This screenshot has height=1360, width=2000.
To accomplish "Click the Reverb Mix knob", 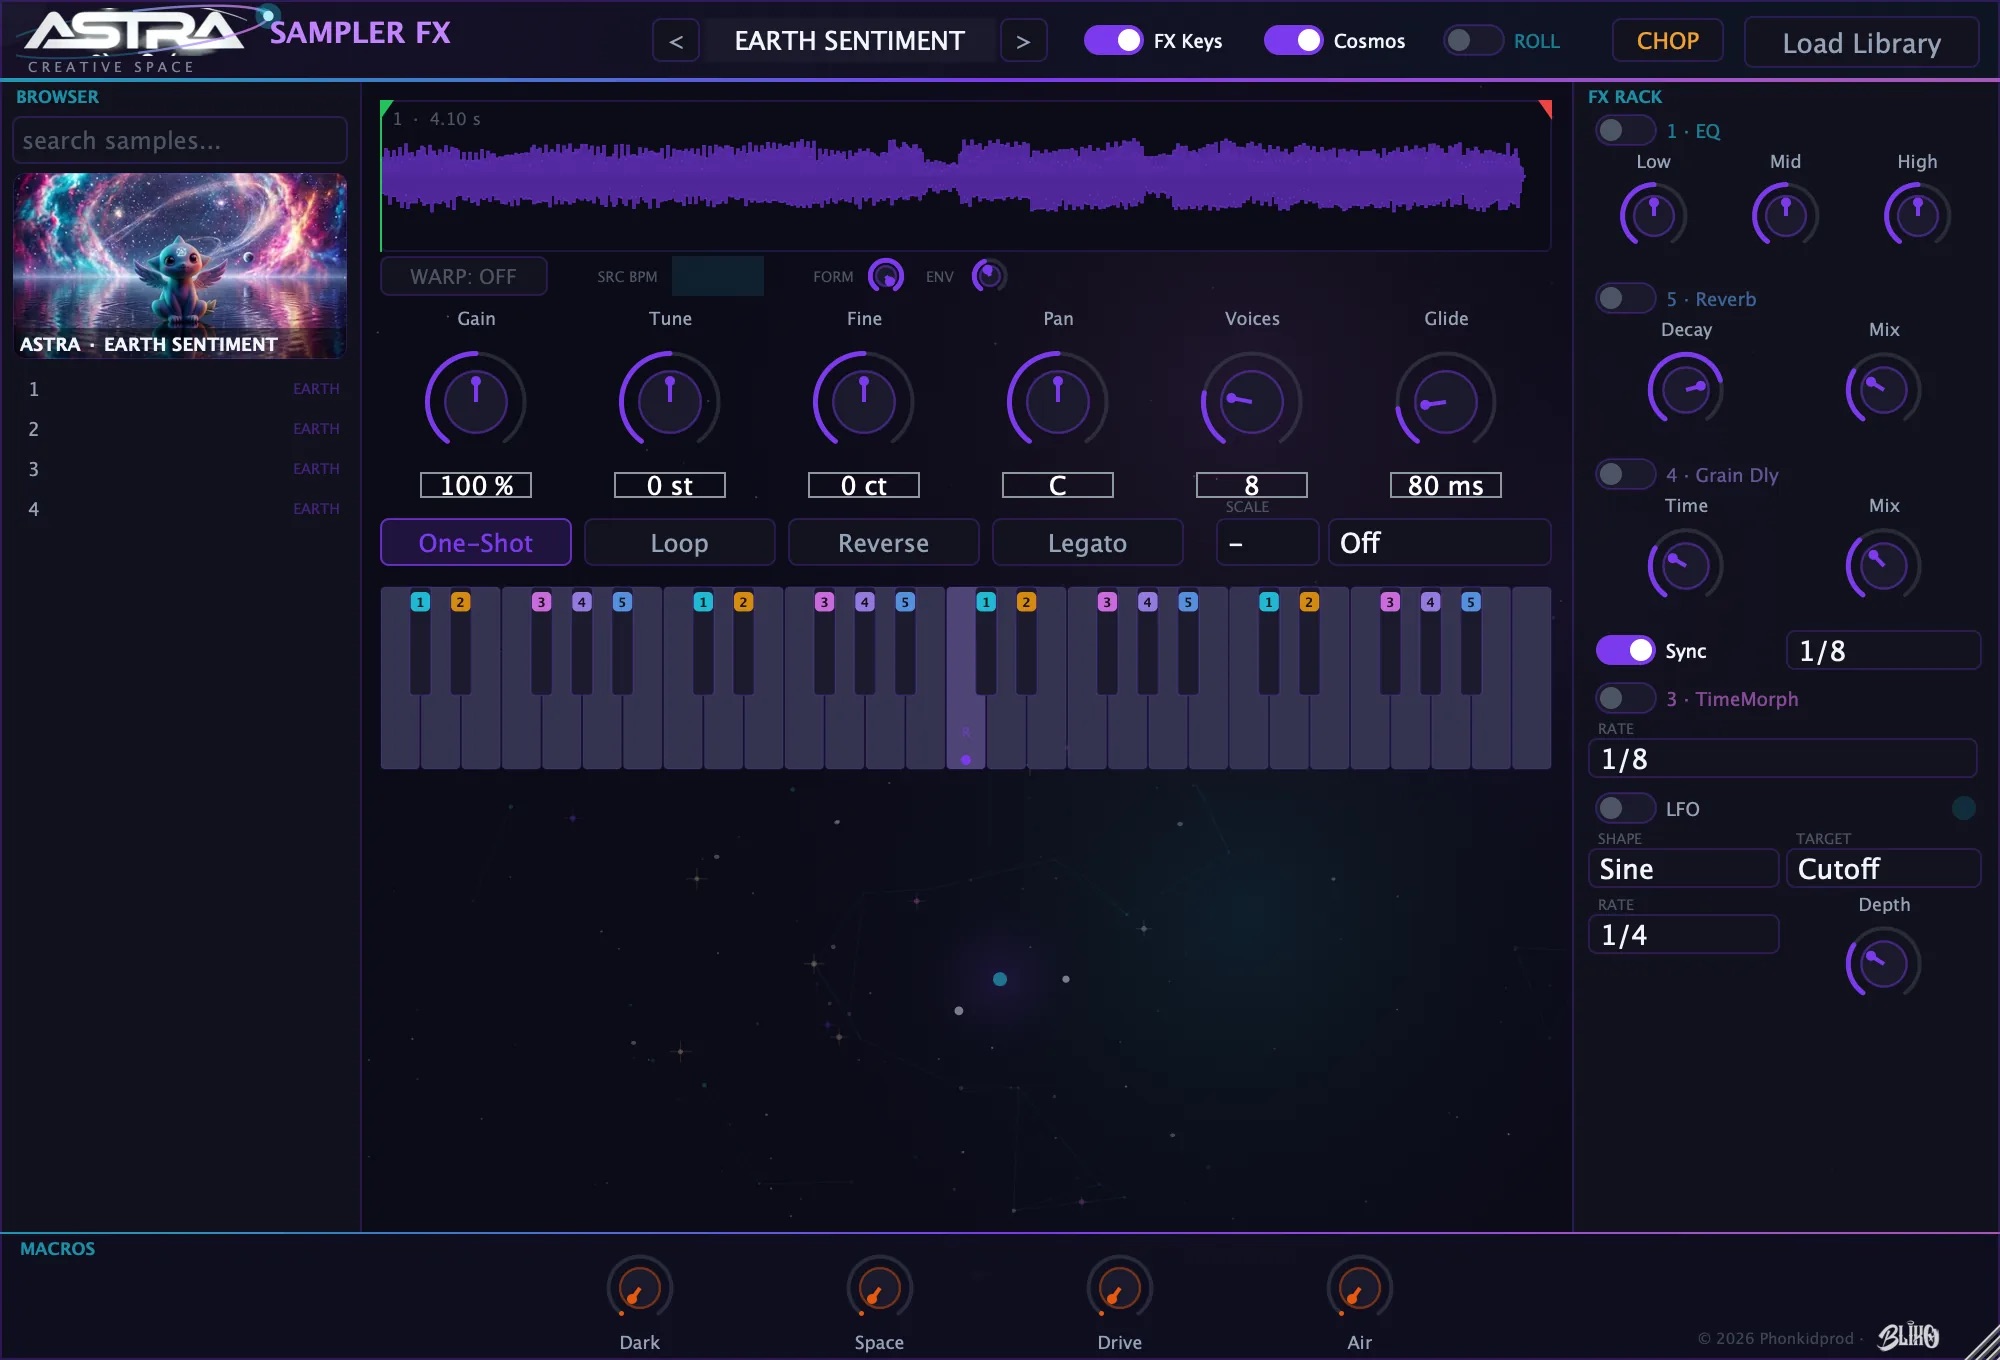I will click(x=1883, y=389).
